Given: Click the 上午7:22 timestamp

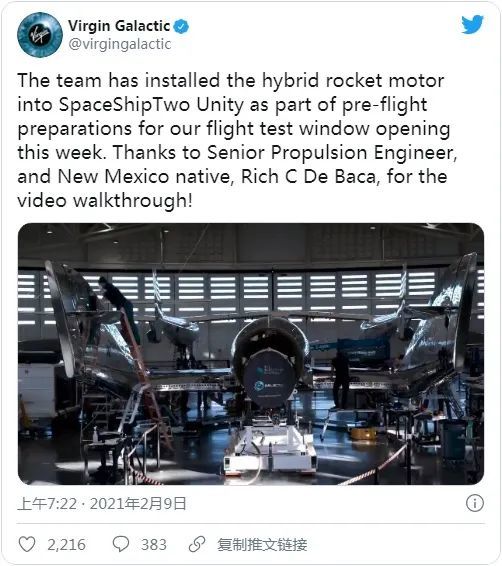Looking at the screenshot, I should point(47,504).
